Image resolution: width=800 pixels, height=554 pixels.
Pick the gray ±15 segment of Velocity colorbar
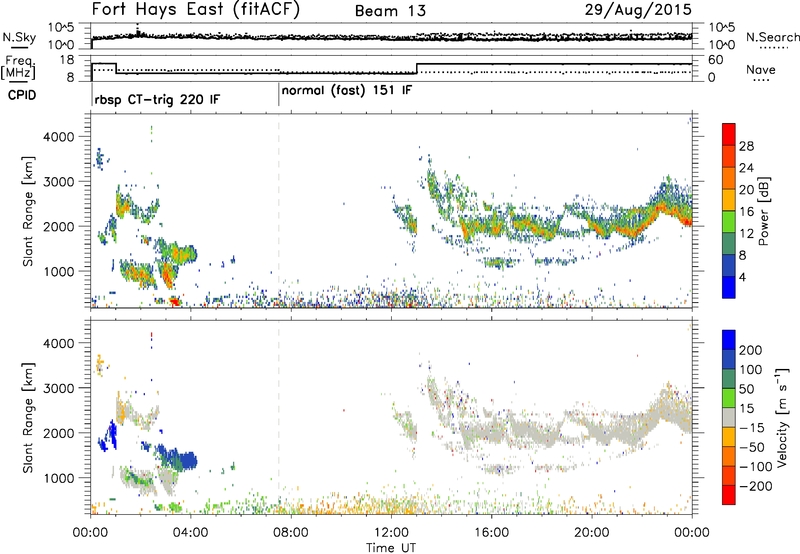pyautogui.click(x=729, y=417)
